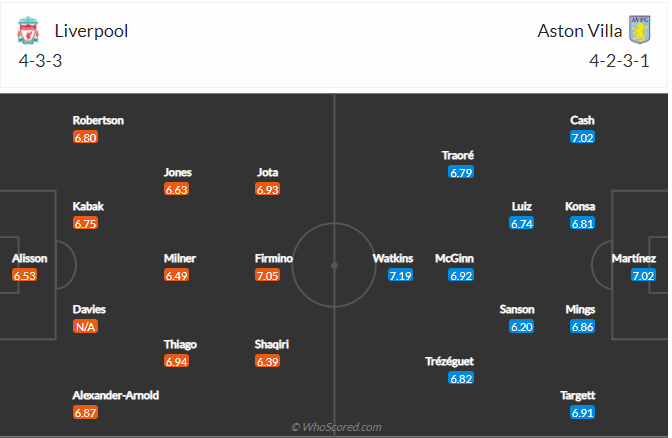Click Davies' N/A rating badge
Image resolution: width=672 pixels, height=438 pixels.
[85, 327]
